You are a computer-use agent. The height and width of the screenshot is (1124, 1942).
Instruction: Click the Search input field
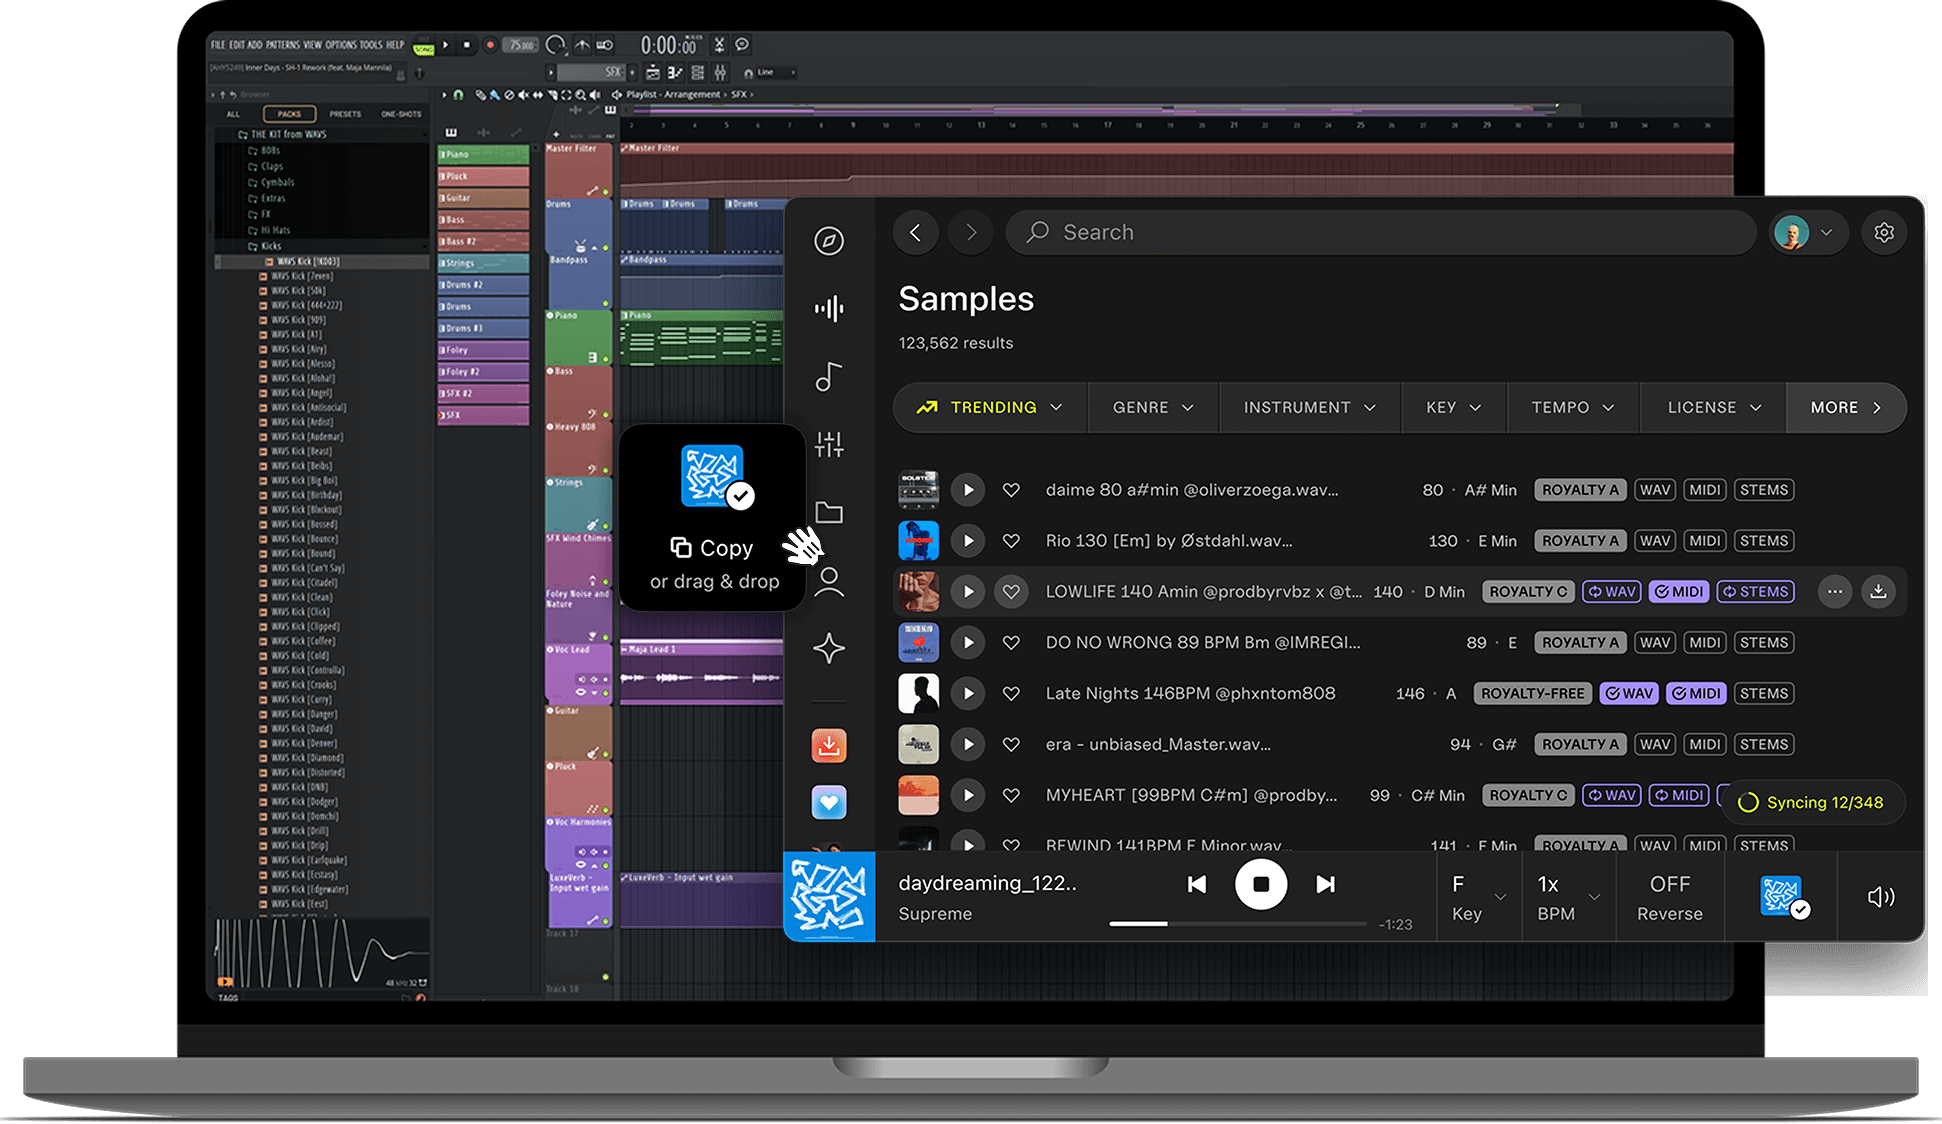click(1380, 233)
